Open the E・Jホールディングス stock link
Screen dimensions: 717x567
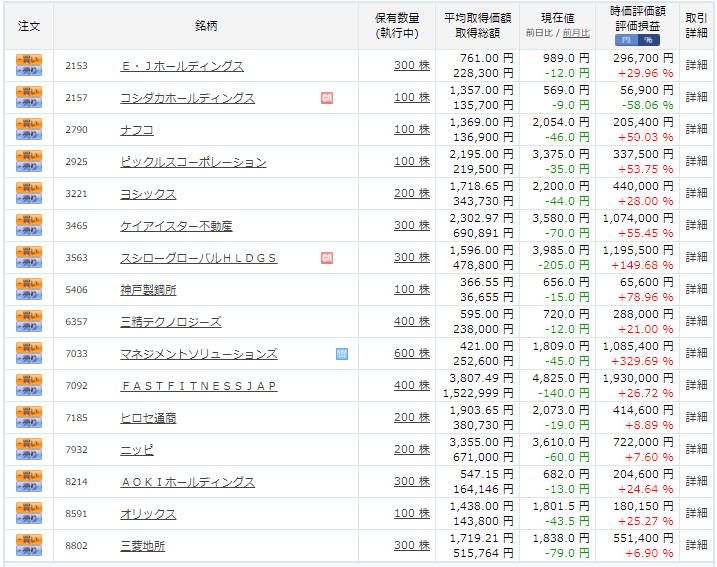(182, 66)
